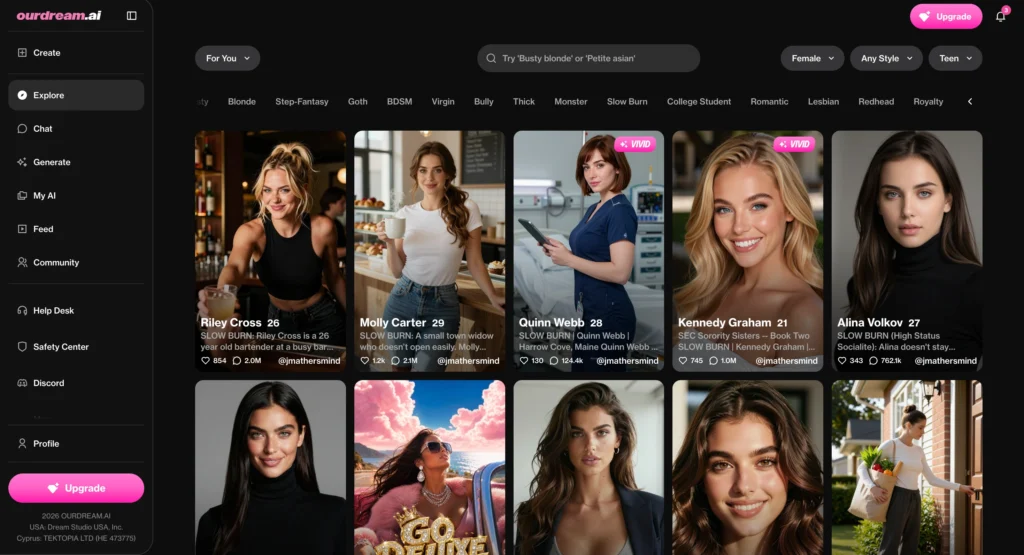Open the Safety Center menu item
The image size is (1024, 555).
click(x=76, y=347)
